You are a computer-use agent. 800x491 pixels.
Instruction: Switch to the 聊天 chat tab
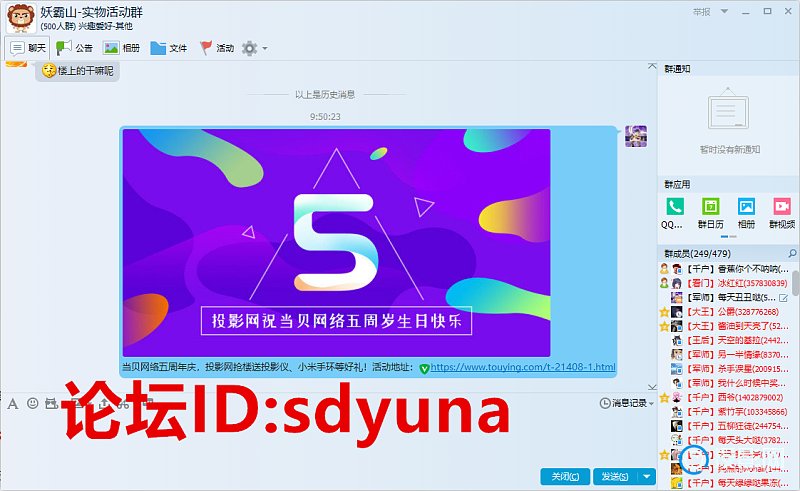[x=28, y=48]
